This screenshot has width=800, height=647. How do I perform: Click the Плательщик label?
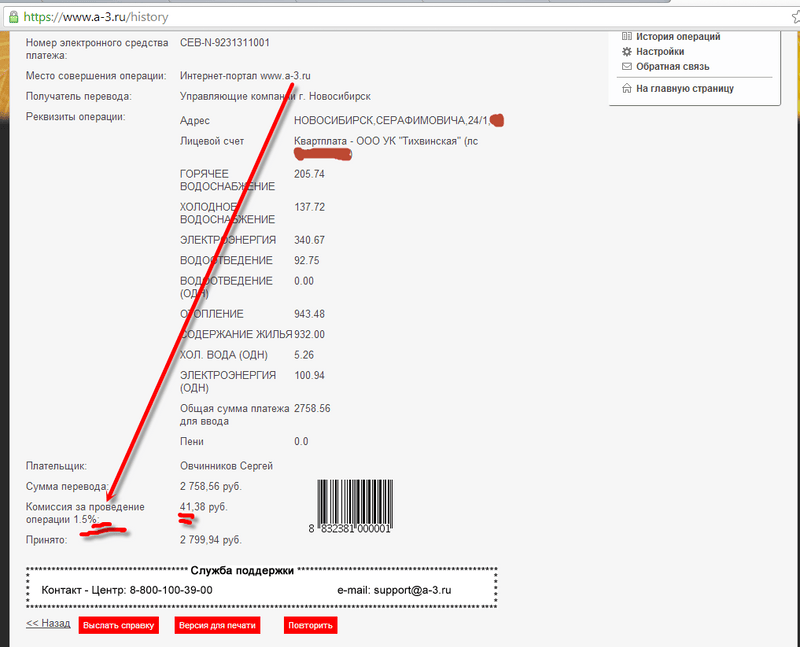56,466
